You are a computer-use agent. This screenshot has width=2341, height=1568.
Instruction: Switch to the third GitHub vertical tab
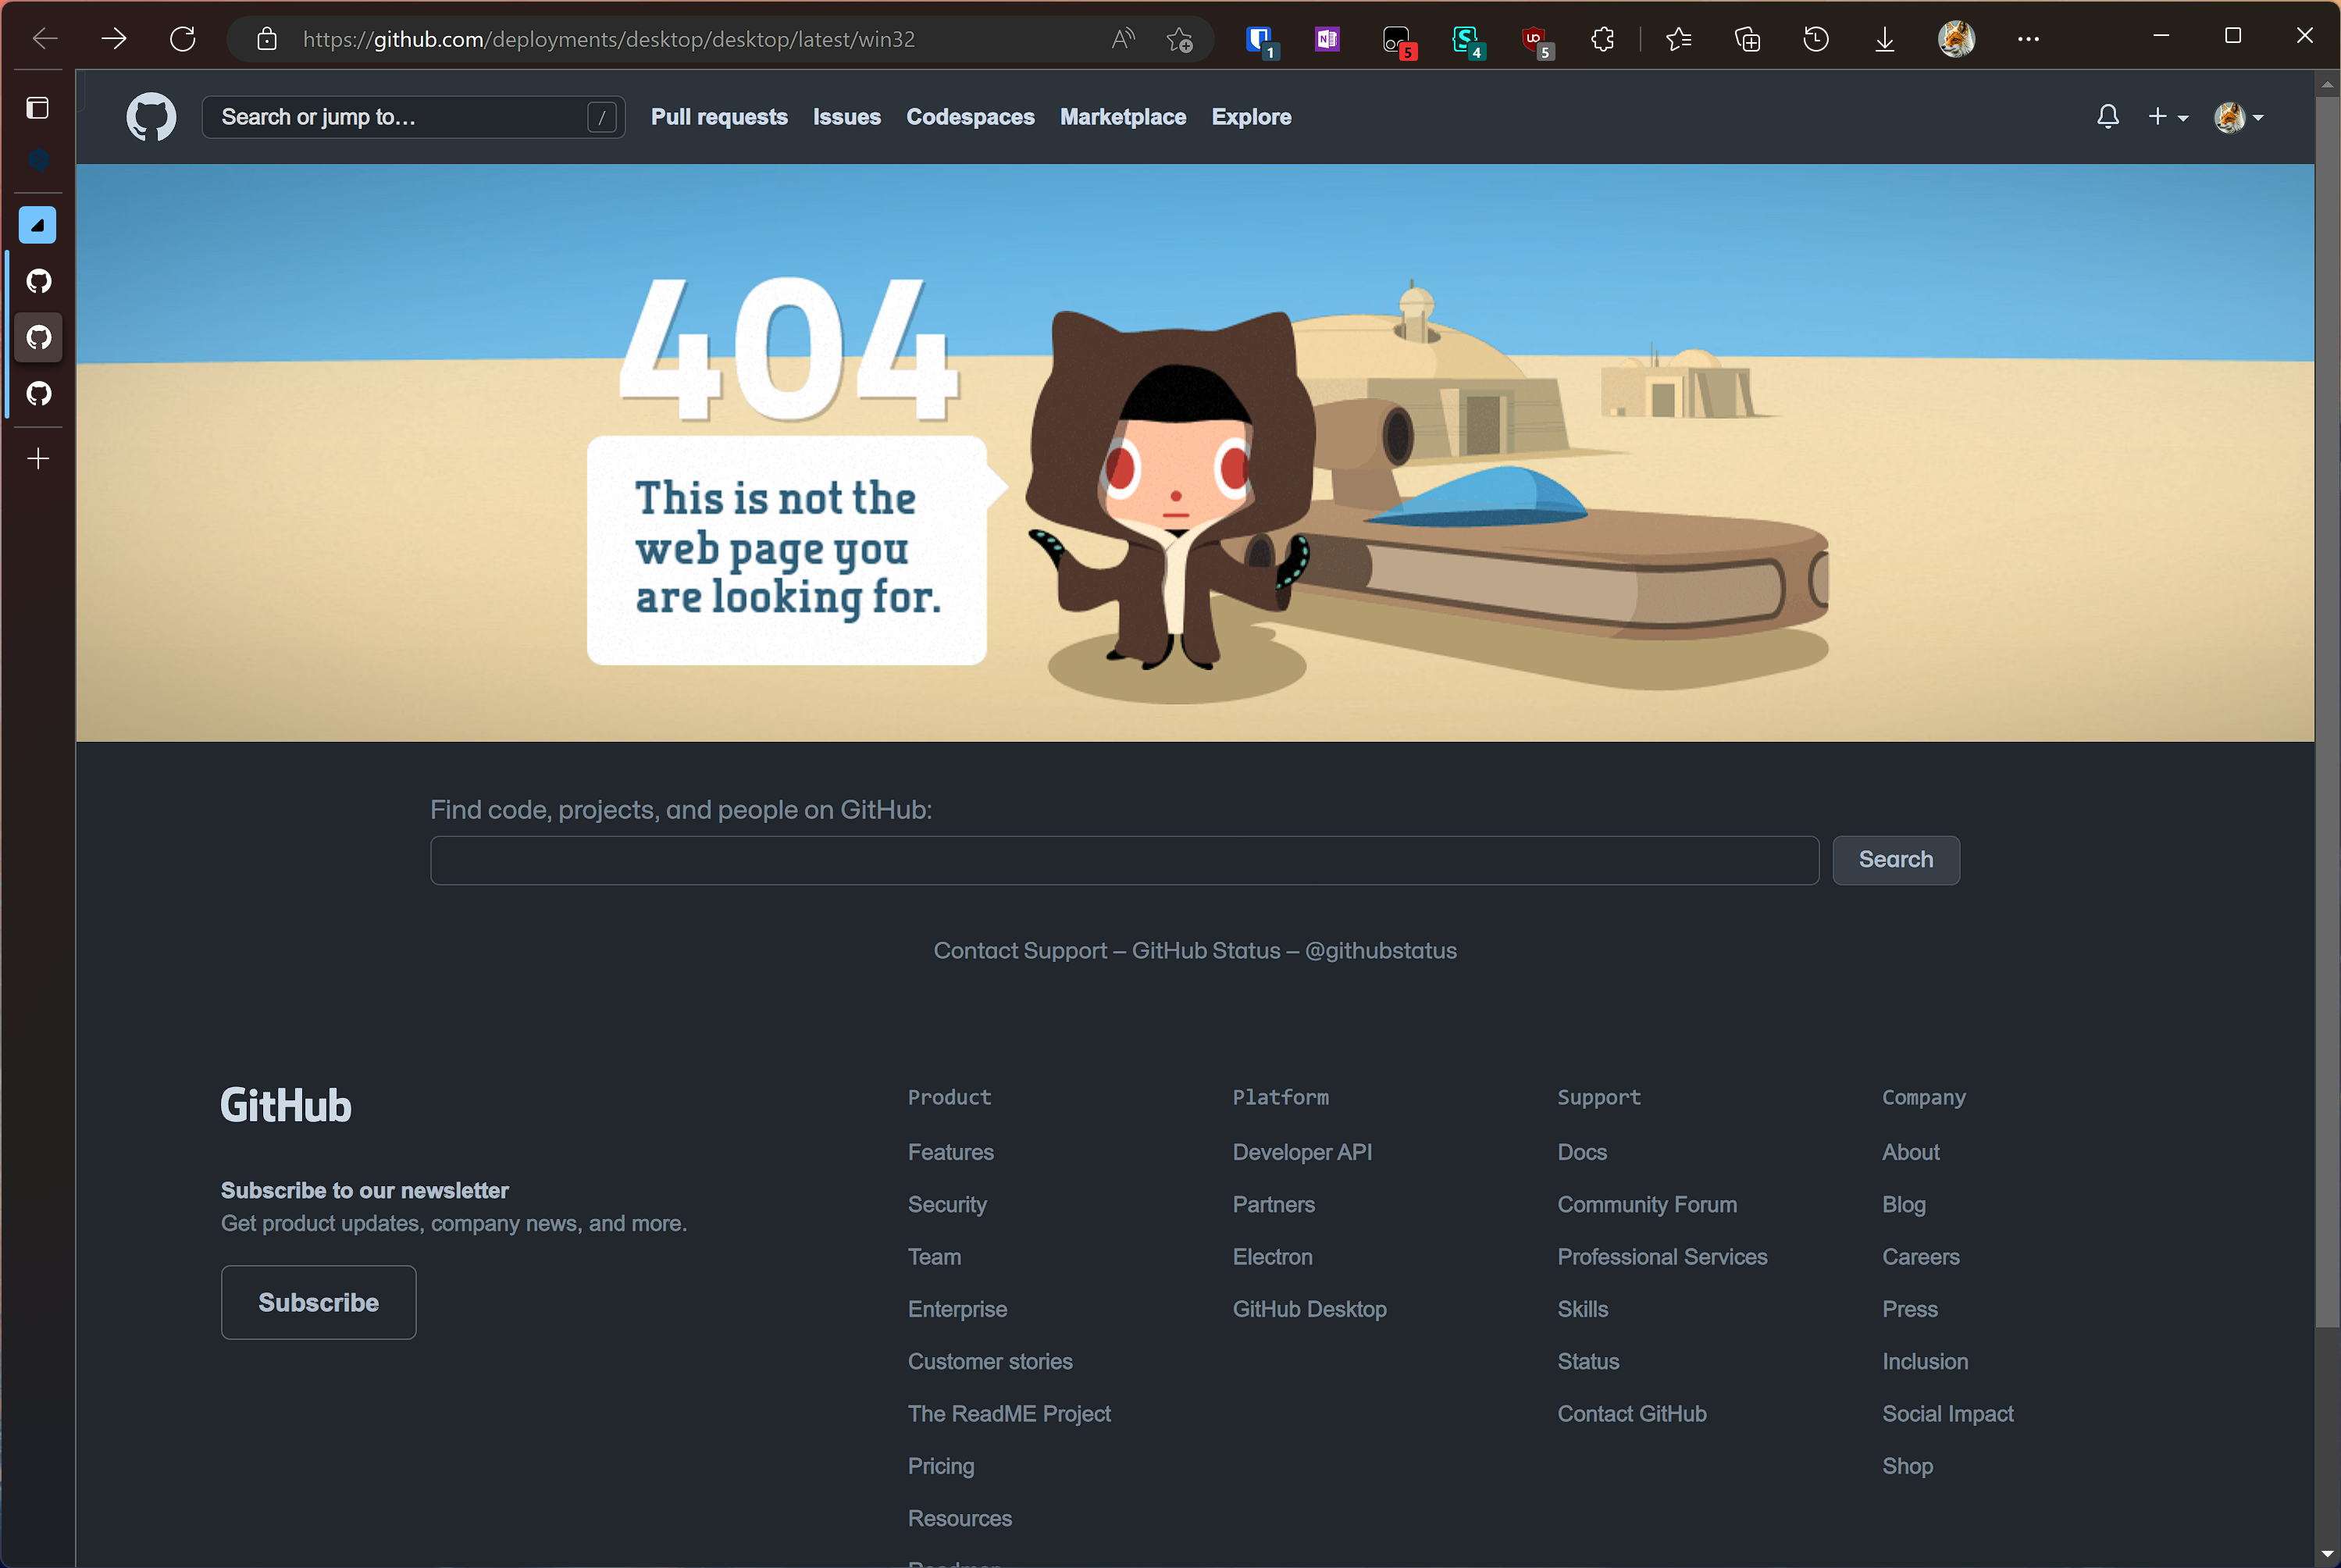pyautogui.click(x=39, y=393)
